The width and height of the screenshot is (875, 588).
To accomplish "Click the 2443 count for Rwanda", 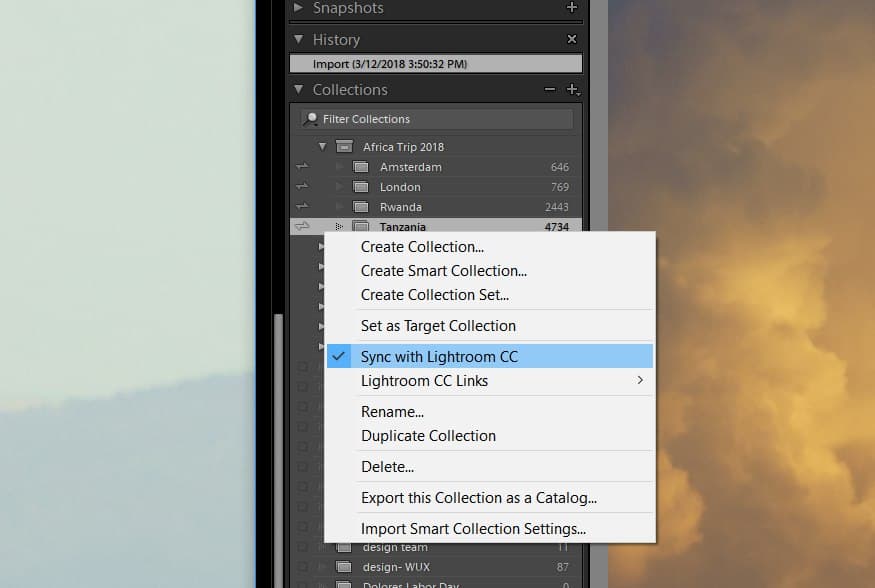I will pyautogui.click(x=556, y=207).
